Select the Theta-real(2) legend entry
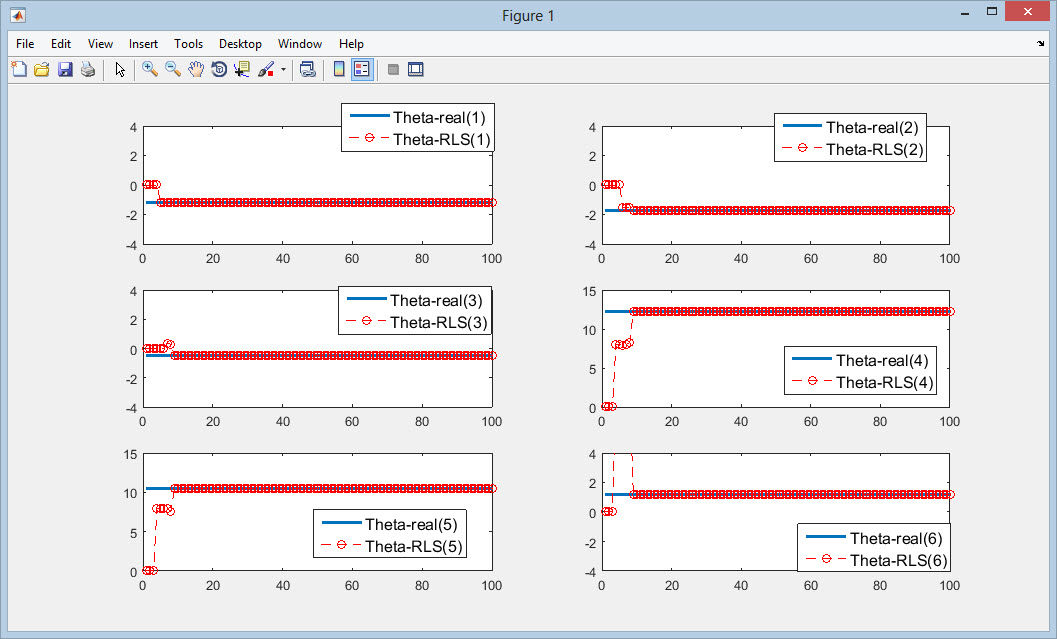 coord(851,127)
